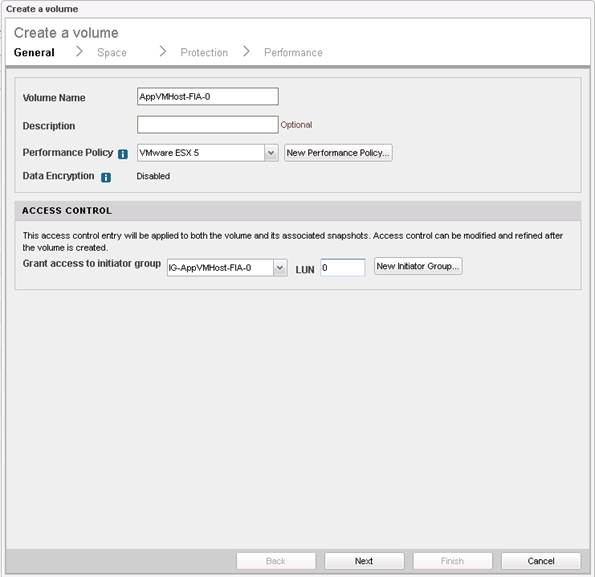Viewport: 595px width, 577px height.
Task: Click in the Volume Name field
Action: click(208, 97)
